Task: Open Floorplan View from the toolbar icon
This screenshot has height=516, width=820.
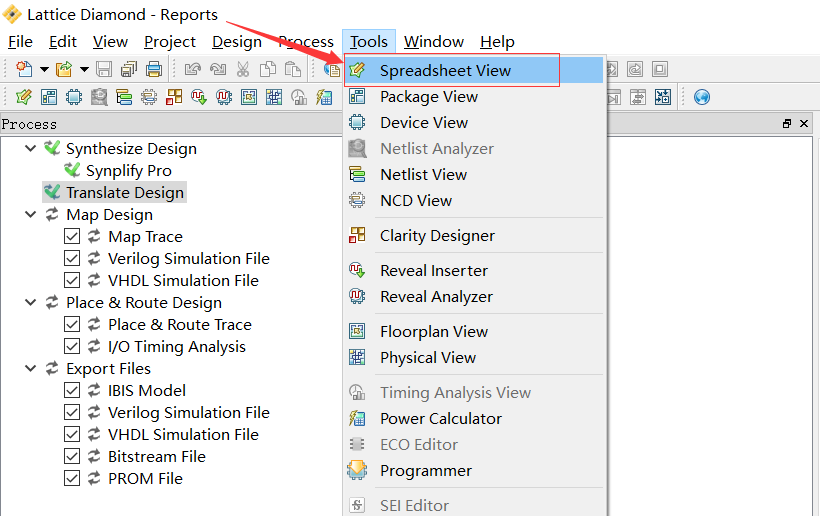Action: point(249,97)
